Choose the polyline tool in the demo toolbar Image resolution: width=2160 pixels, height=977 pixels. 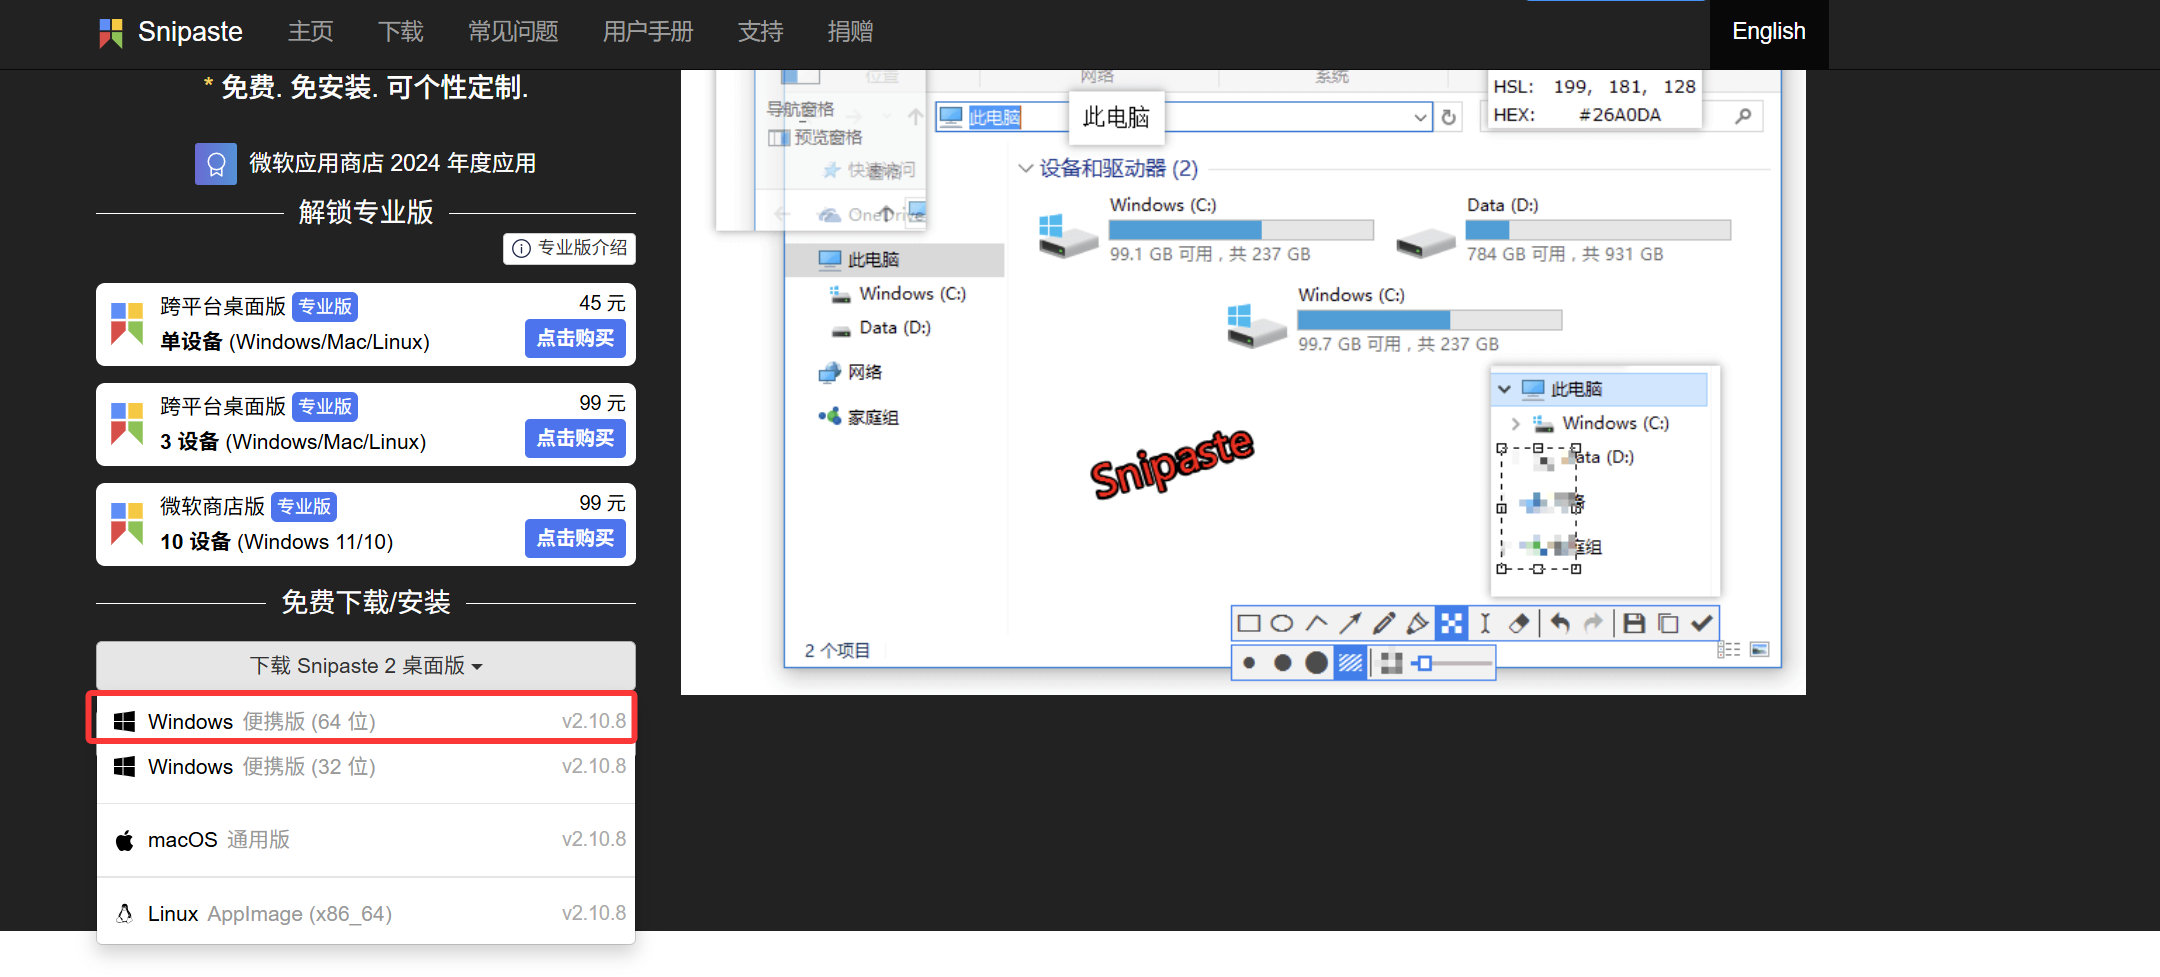(1317, 624)
